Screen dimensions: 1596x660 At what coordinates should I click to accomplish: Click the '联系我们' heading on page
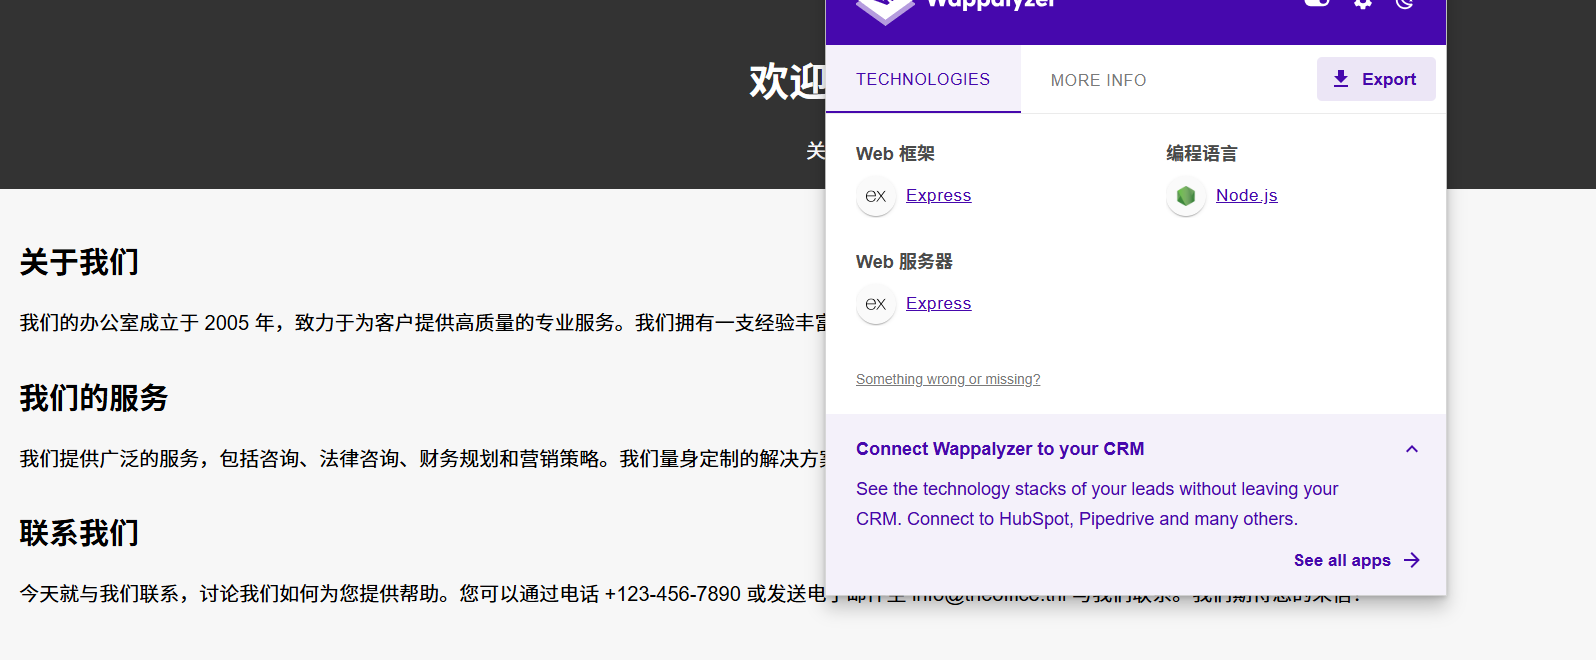point(79,533)
